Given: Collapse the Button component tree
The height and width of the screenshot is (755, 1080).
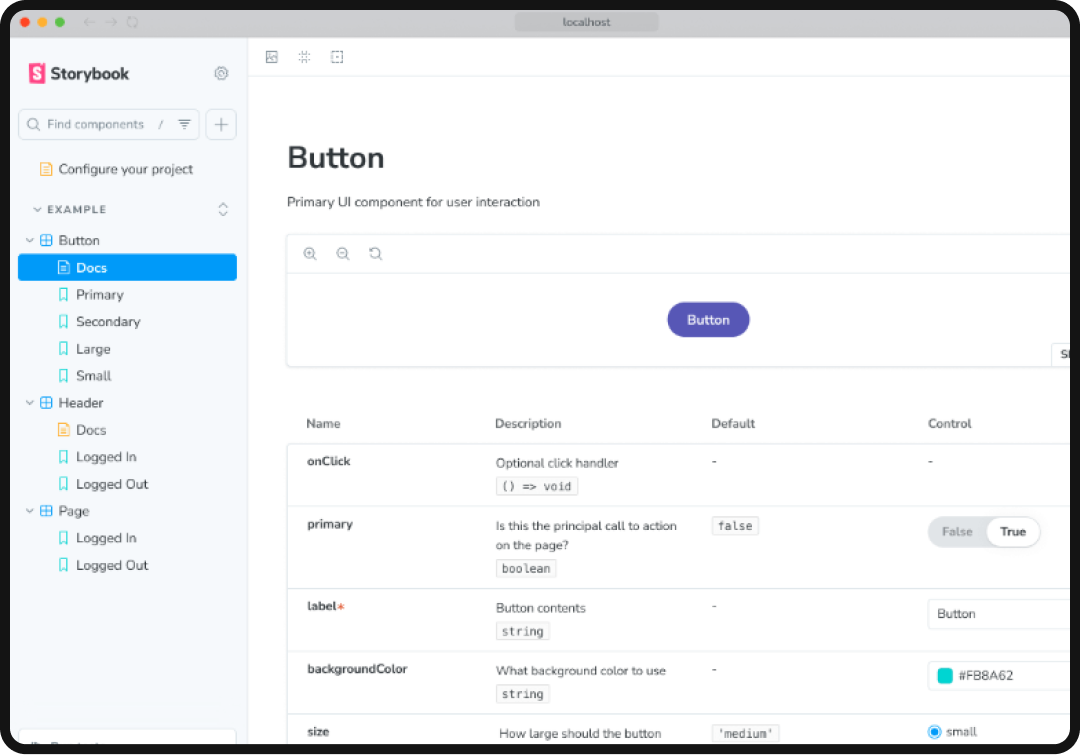Looking at the screenshot, I should [x=29, y=240].
